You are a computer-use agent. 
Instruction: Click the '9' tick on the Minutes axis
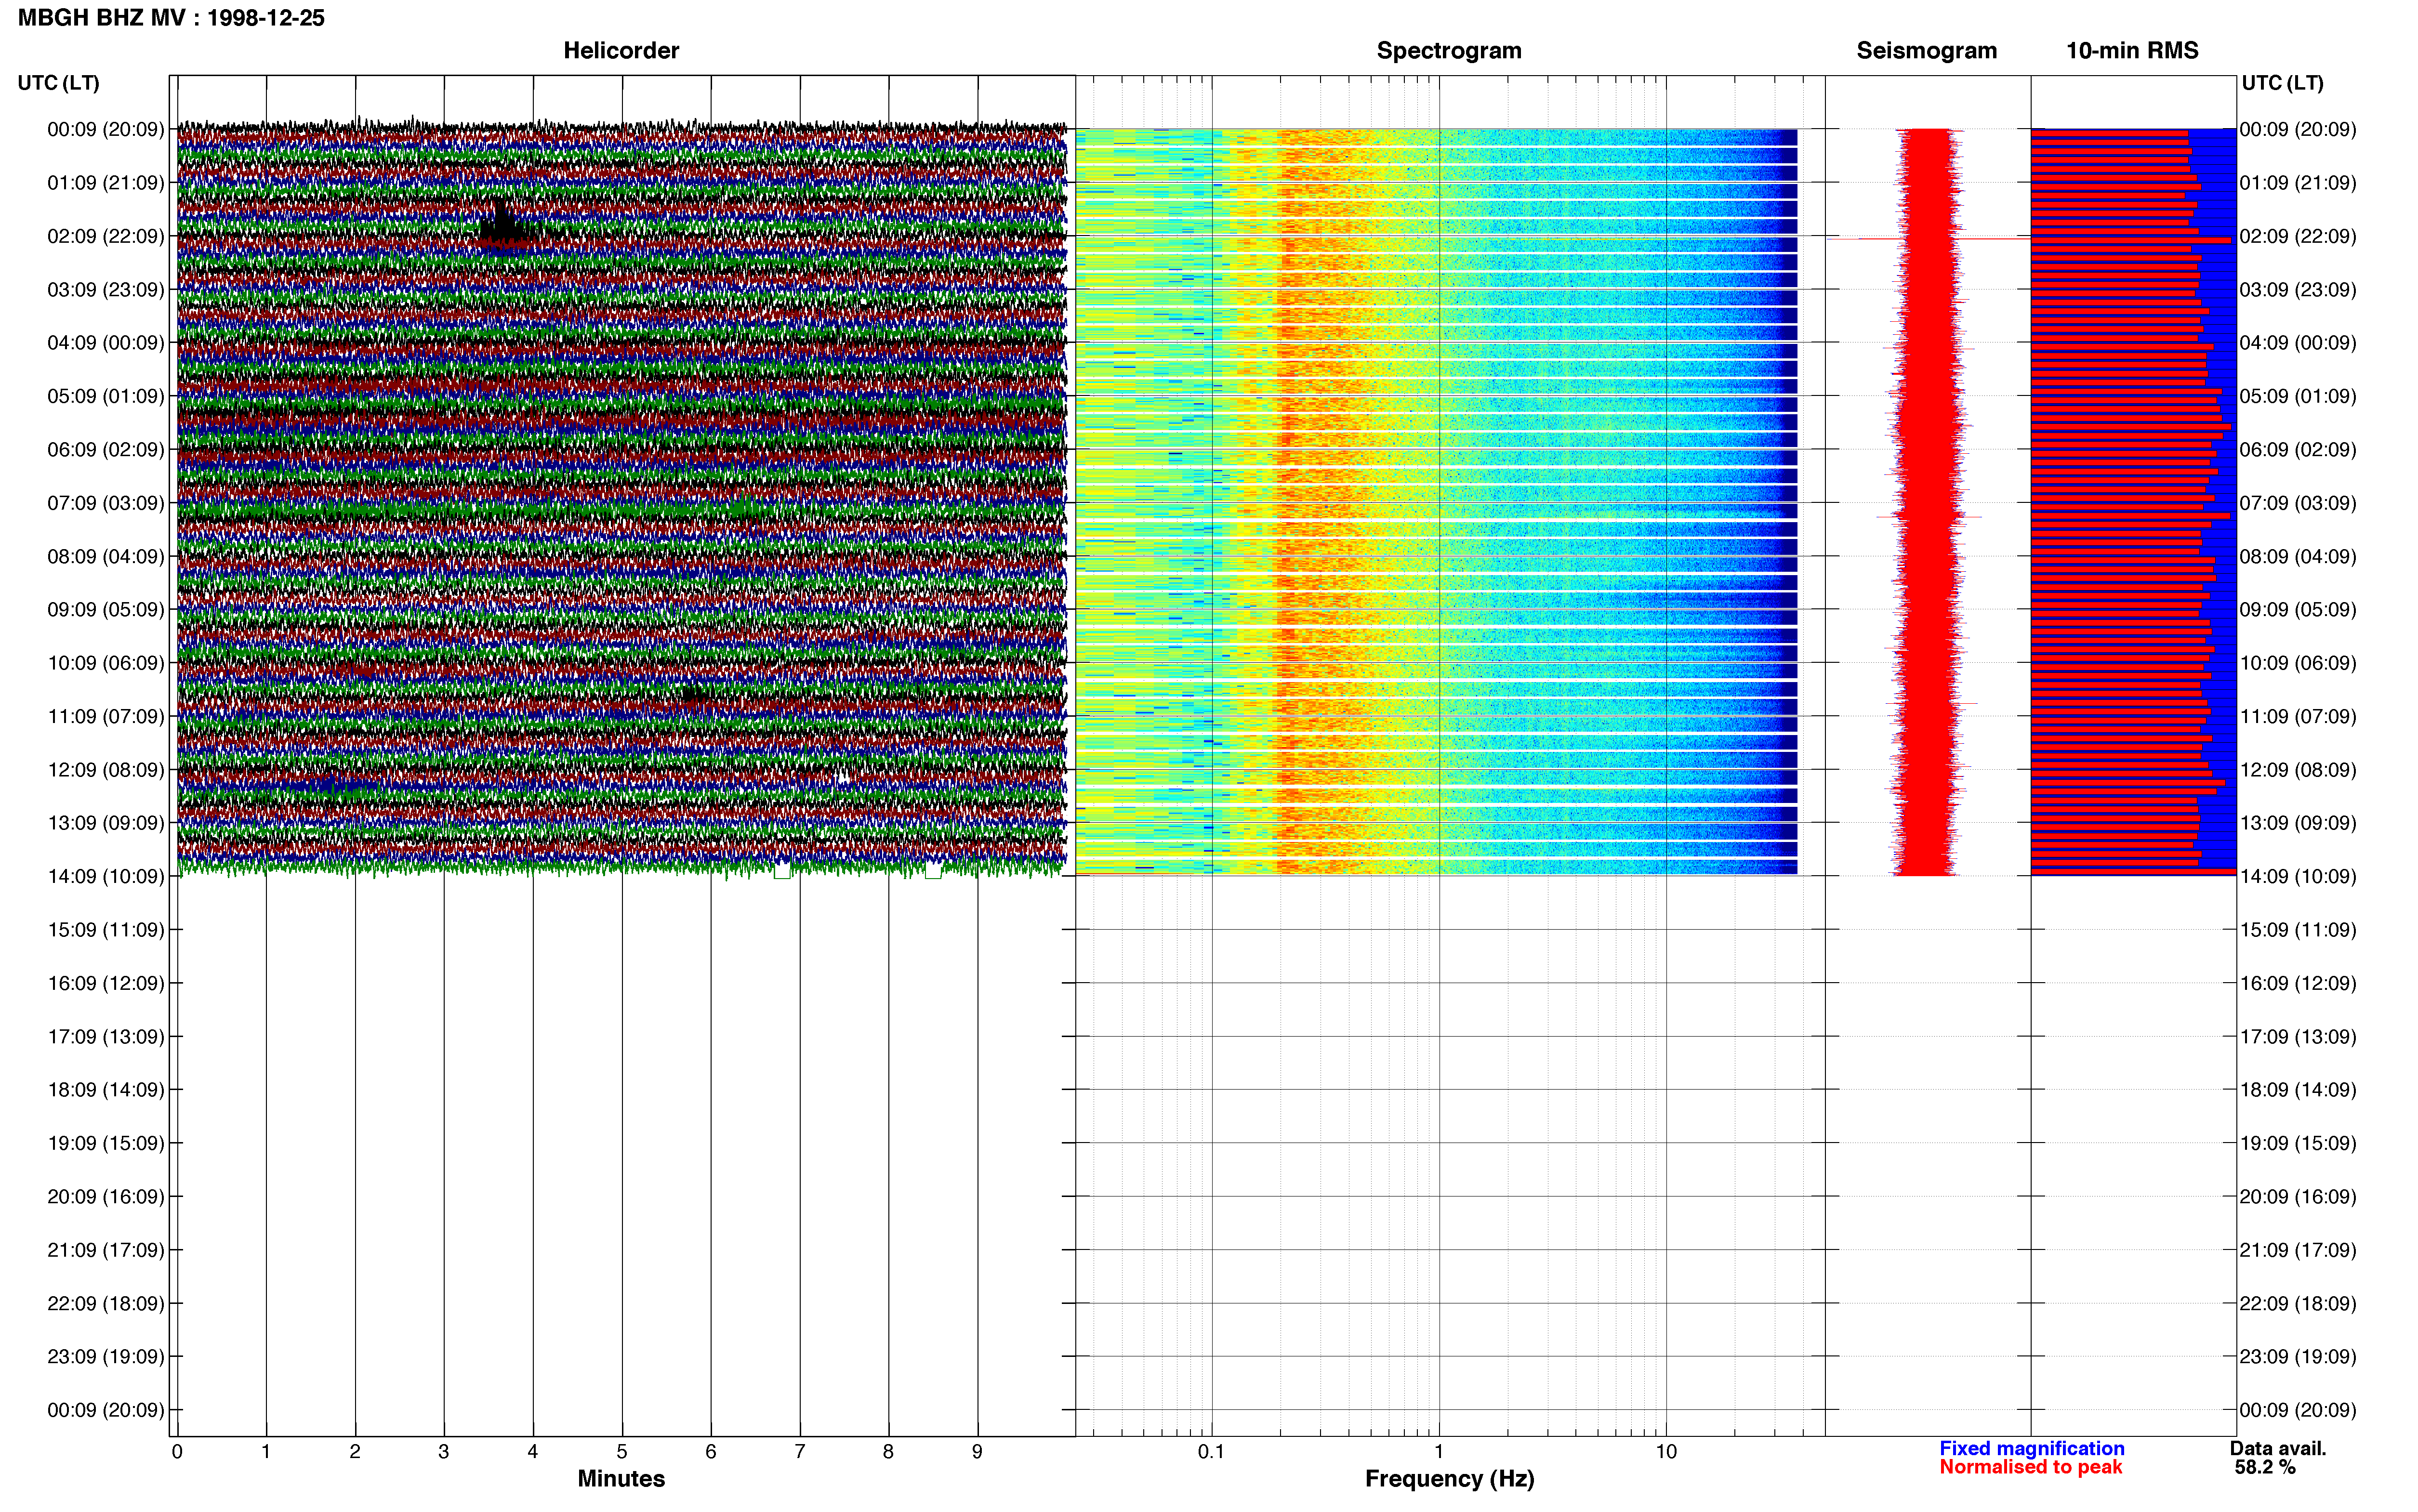tap(977, 1452)
